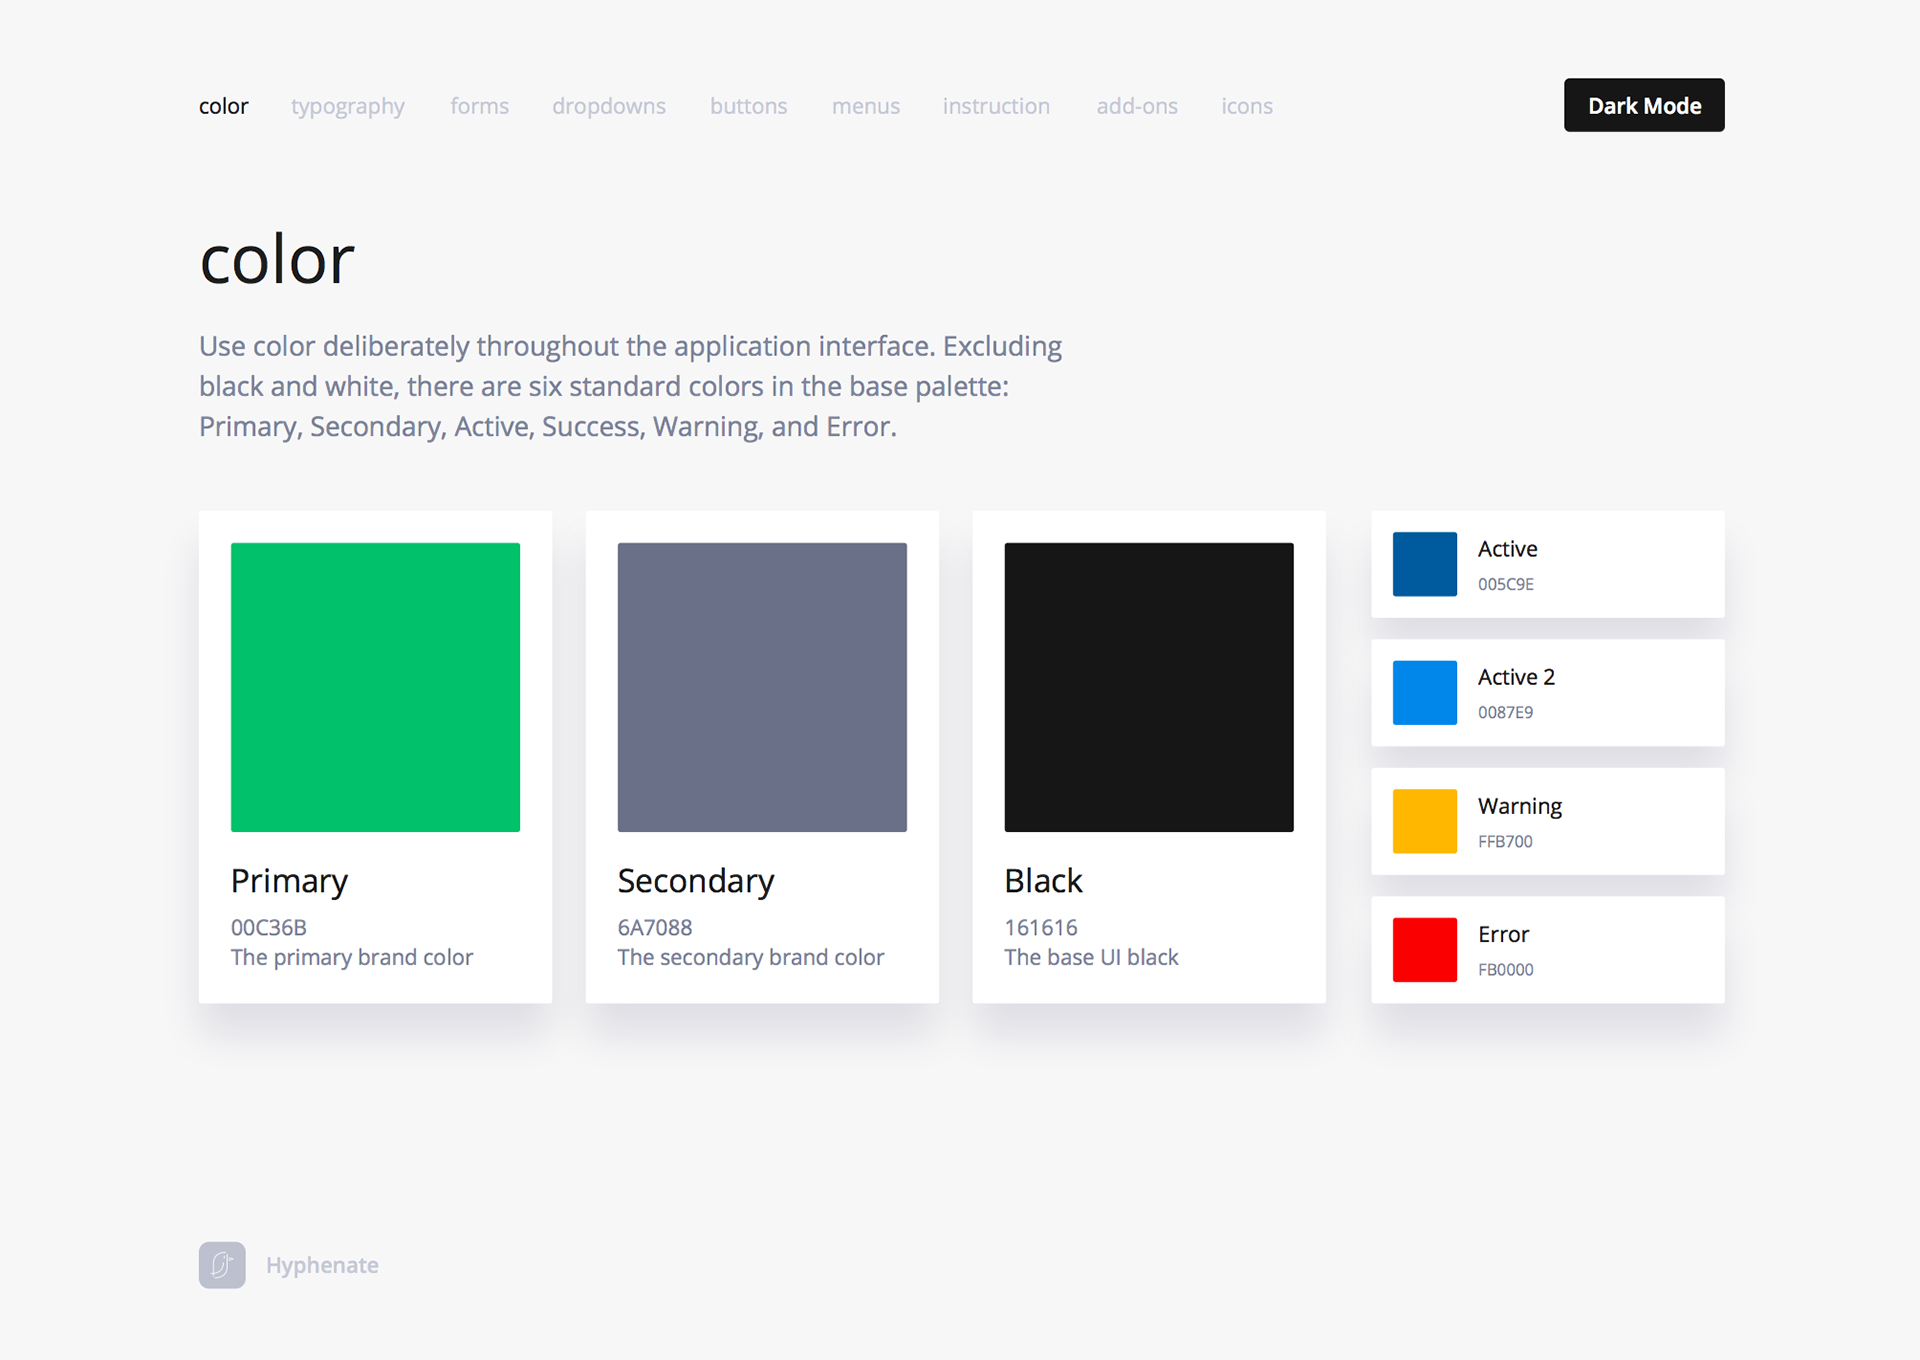Go to the dropdowns section
The image size is (1920, 1360).
pyautogui.click(x=608, y=106)
